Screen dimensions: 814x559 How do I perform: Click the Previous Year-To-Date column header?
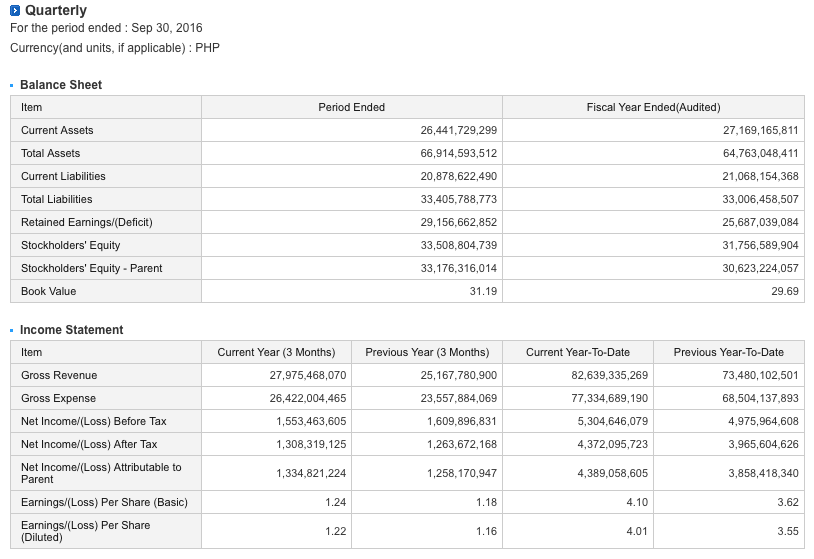[729, 352]
